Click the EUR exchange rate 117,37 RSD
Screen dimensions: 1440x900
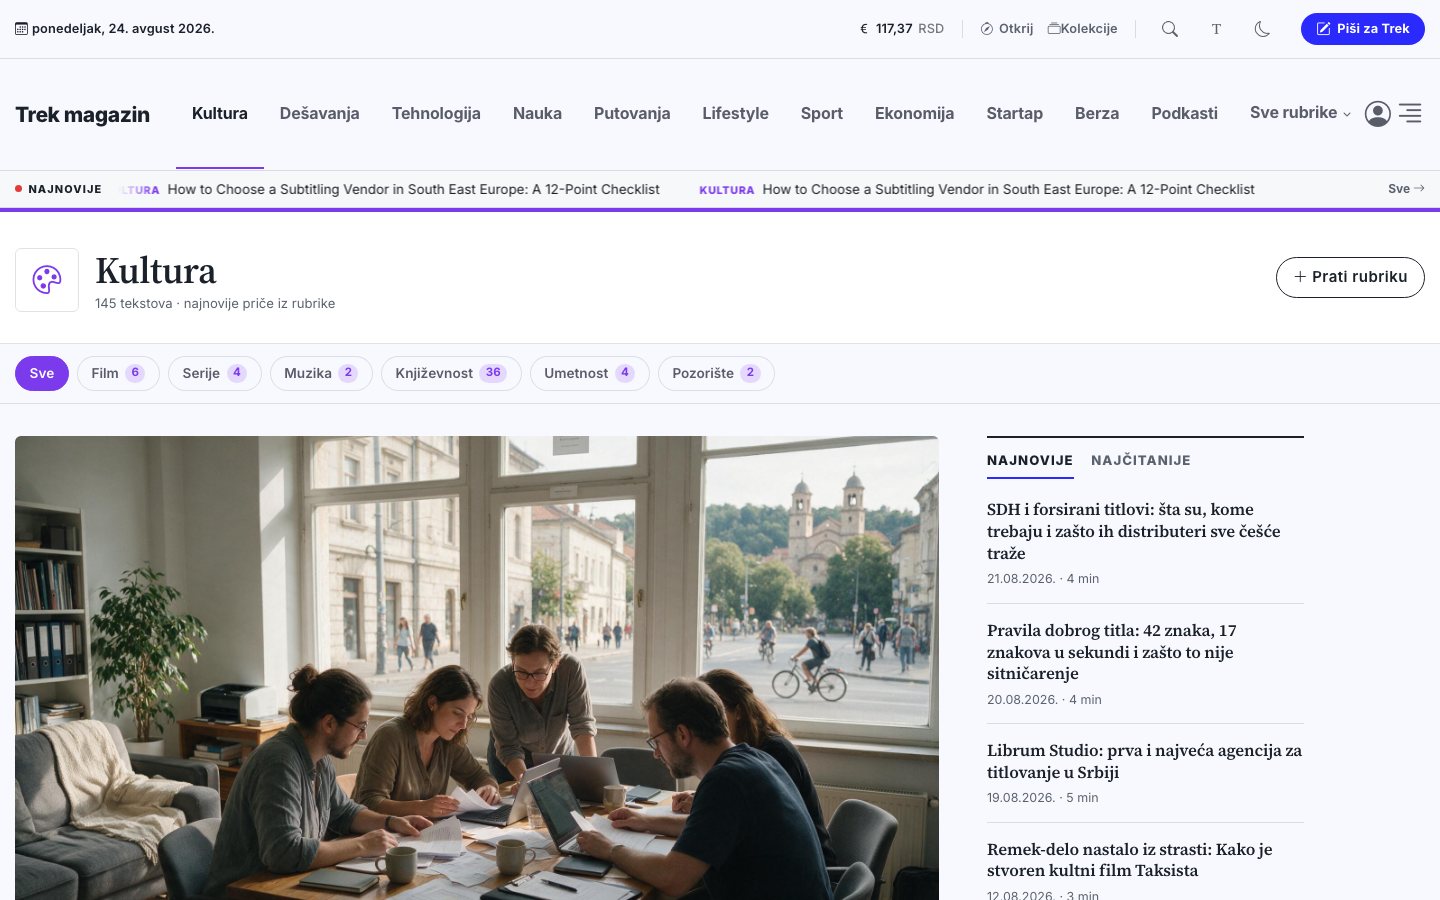(x=902, y=29)
